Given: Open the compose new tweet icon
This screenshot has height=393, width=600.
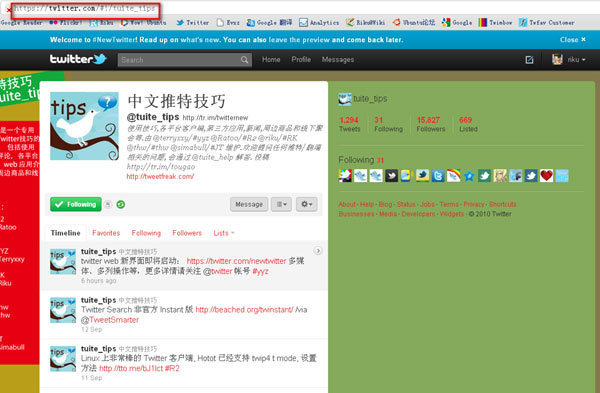Looking at the screenshot, I should click(x=529, y=60).
